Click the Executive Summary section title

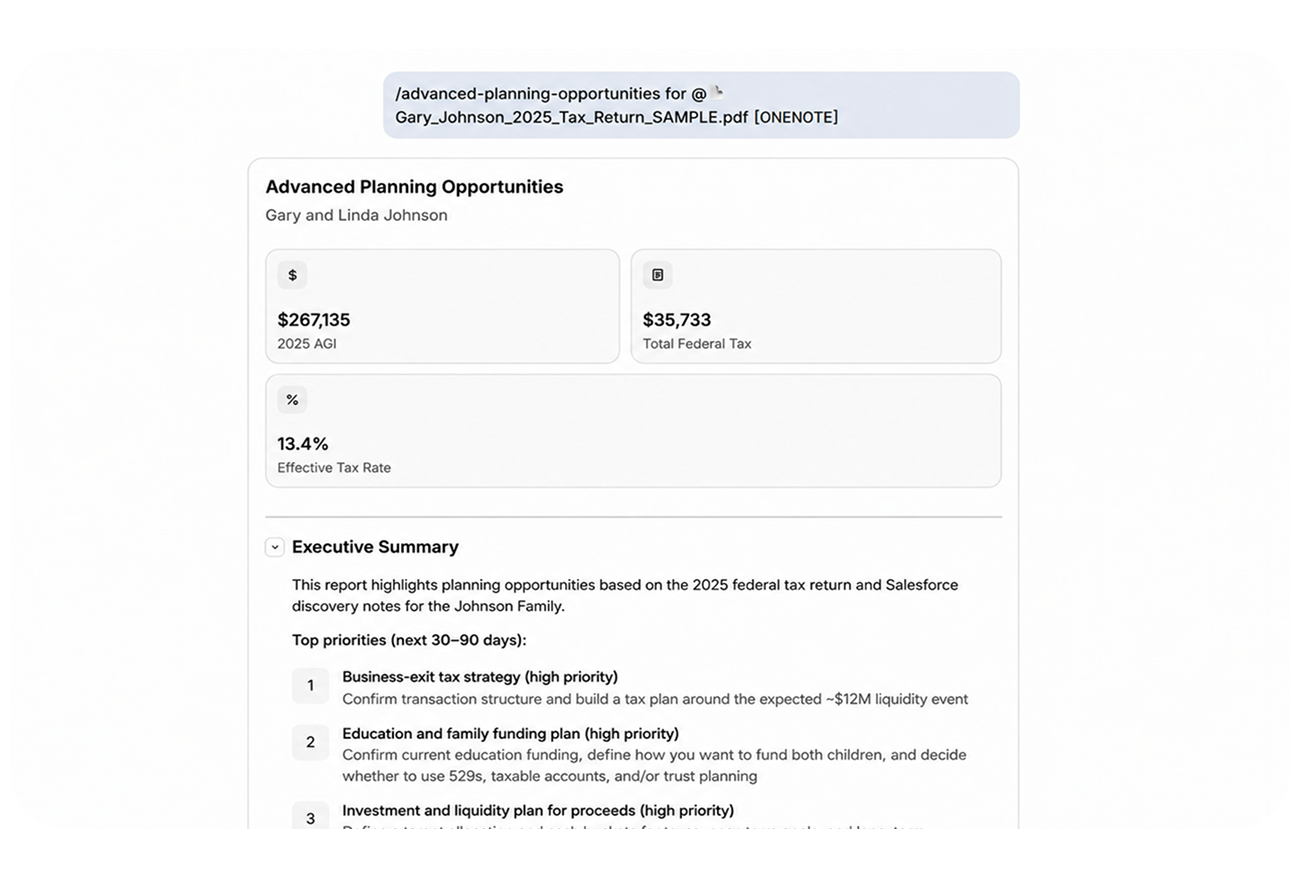pyautogui.click(x=375, y=547)
